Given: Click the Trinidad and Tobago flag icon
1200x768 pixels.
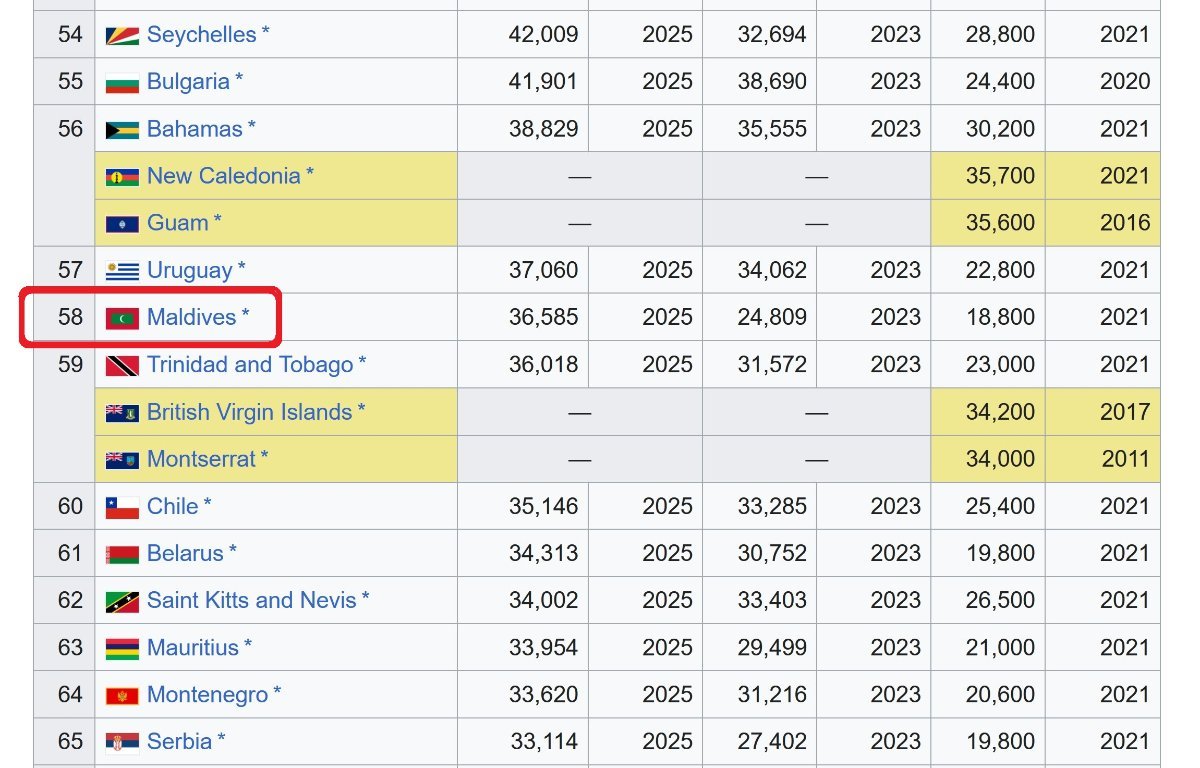Looking at the screenshot, I should [122, 366].
